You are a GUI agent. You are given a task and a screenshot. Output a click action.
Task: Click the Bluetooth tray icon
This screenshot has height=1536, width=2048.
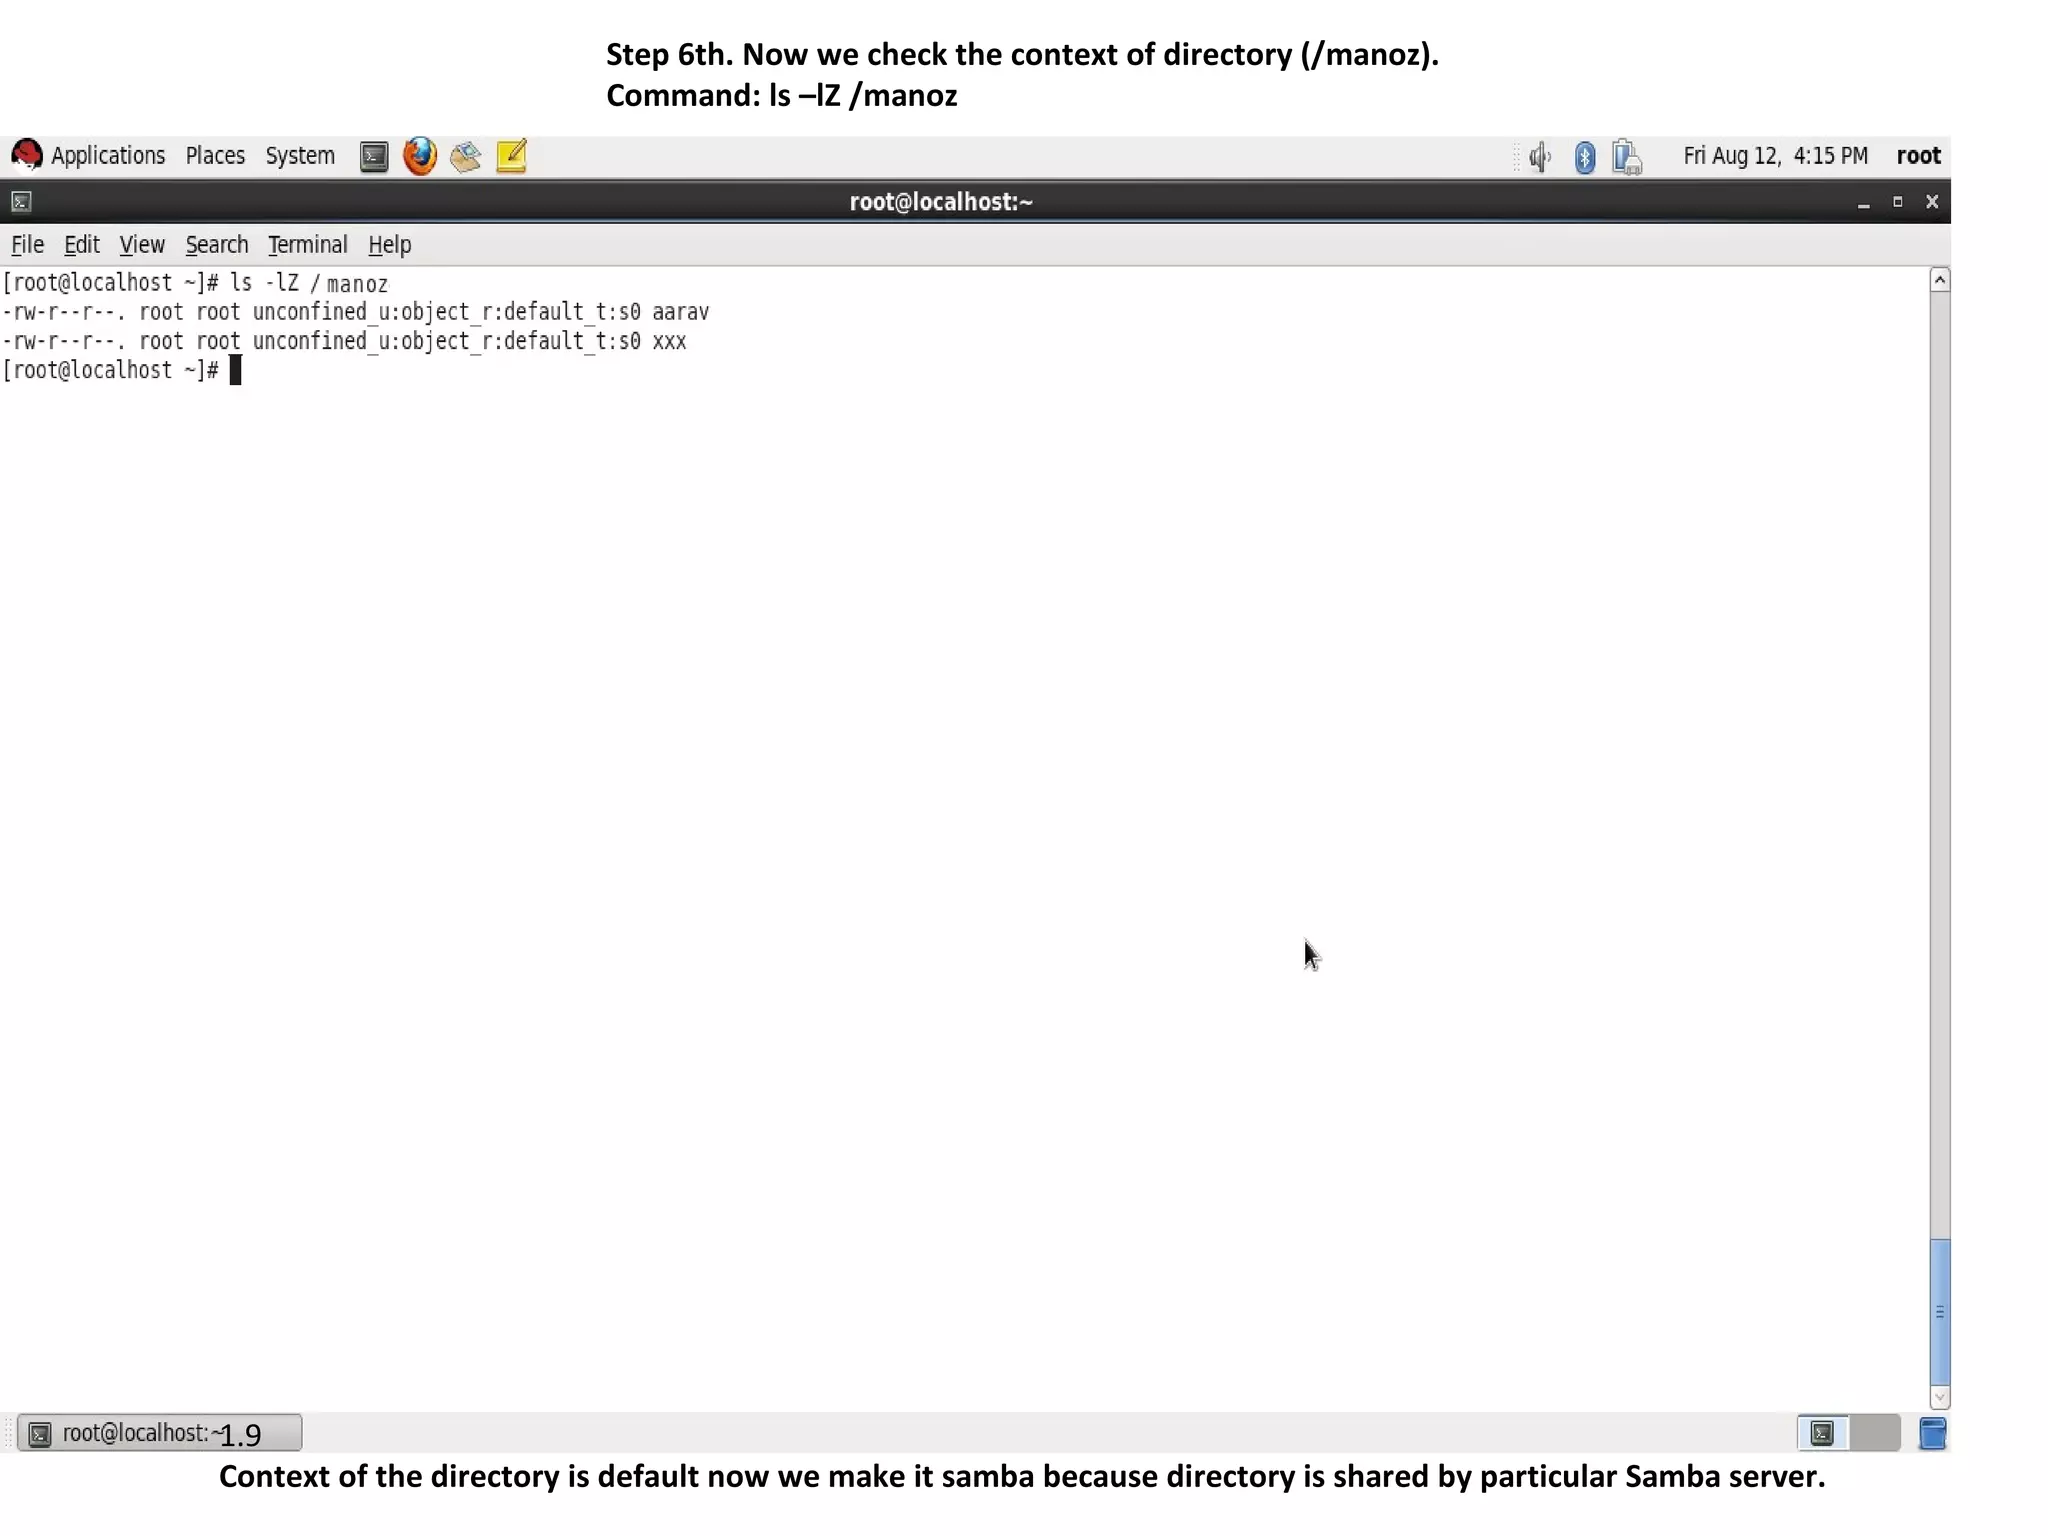[x=1584, y=157]
